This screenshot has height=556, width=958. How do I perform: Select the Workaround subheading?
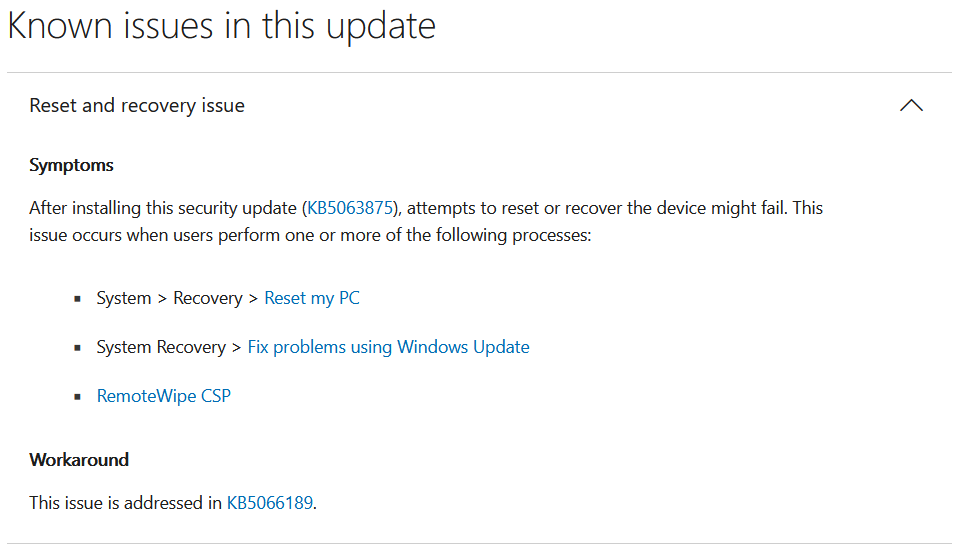pyautogui.click(x=79, y=460)
